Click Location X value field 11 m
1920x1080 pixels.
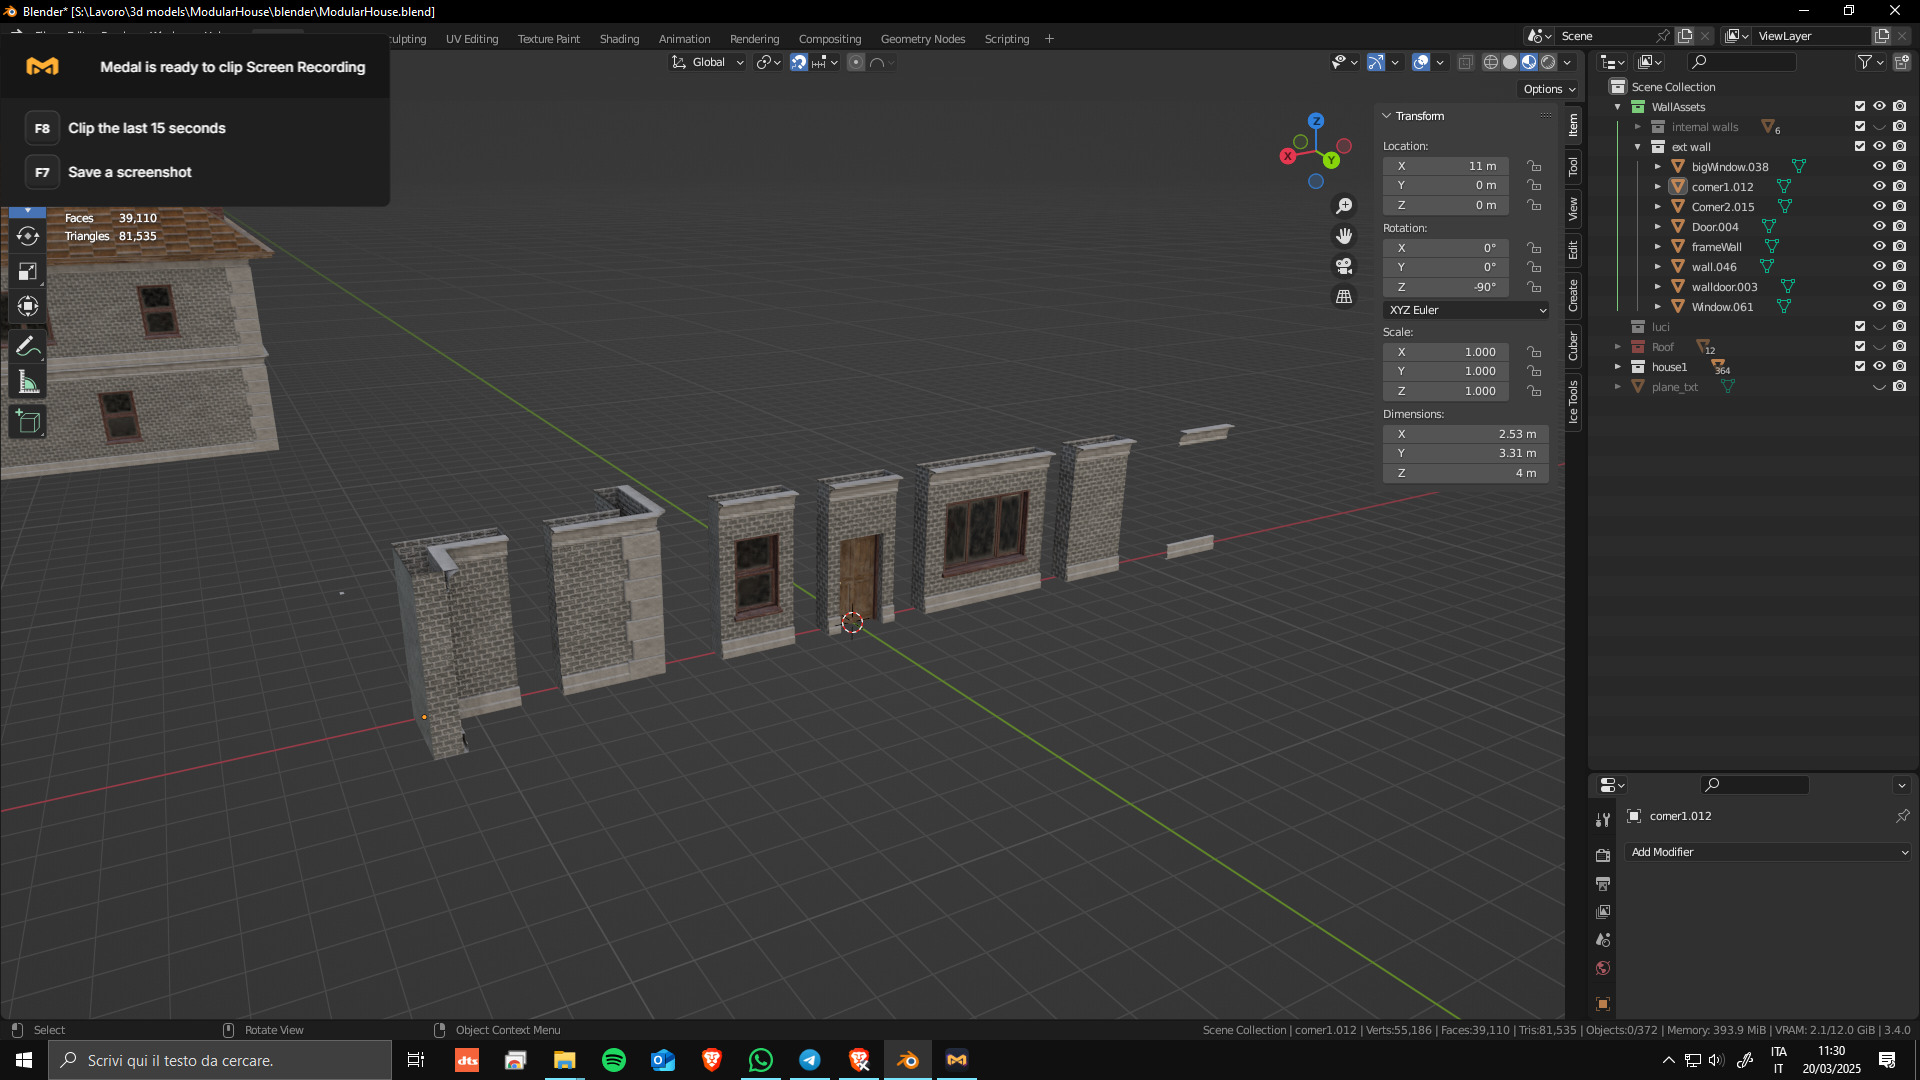(x=1446, y=166)
